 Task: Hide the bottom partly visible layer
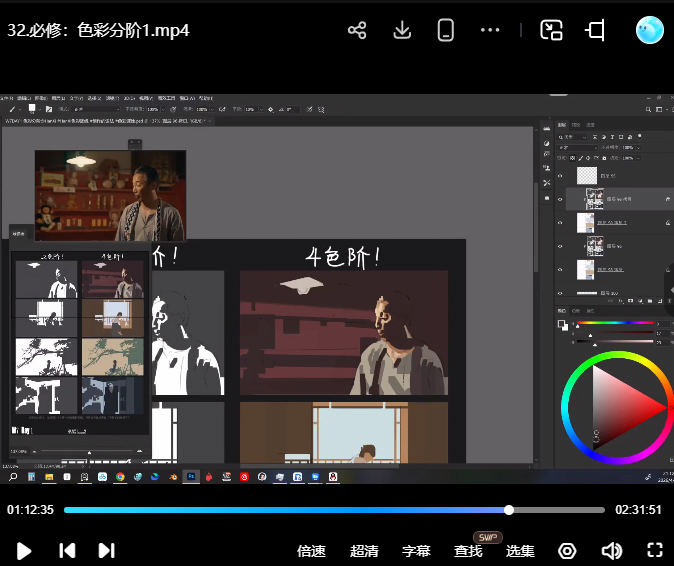click(560, 293)
